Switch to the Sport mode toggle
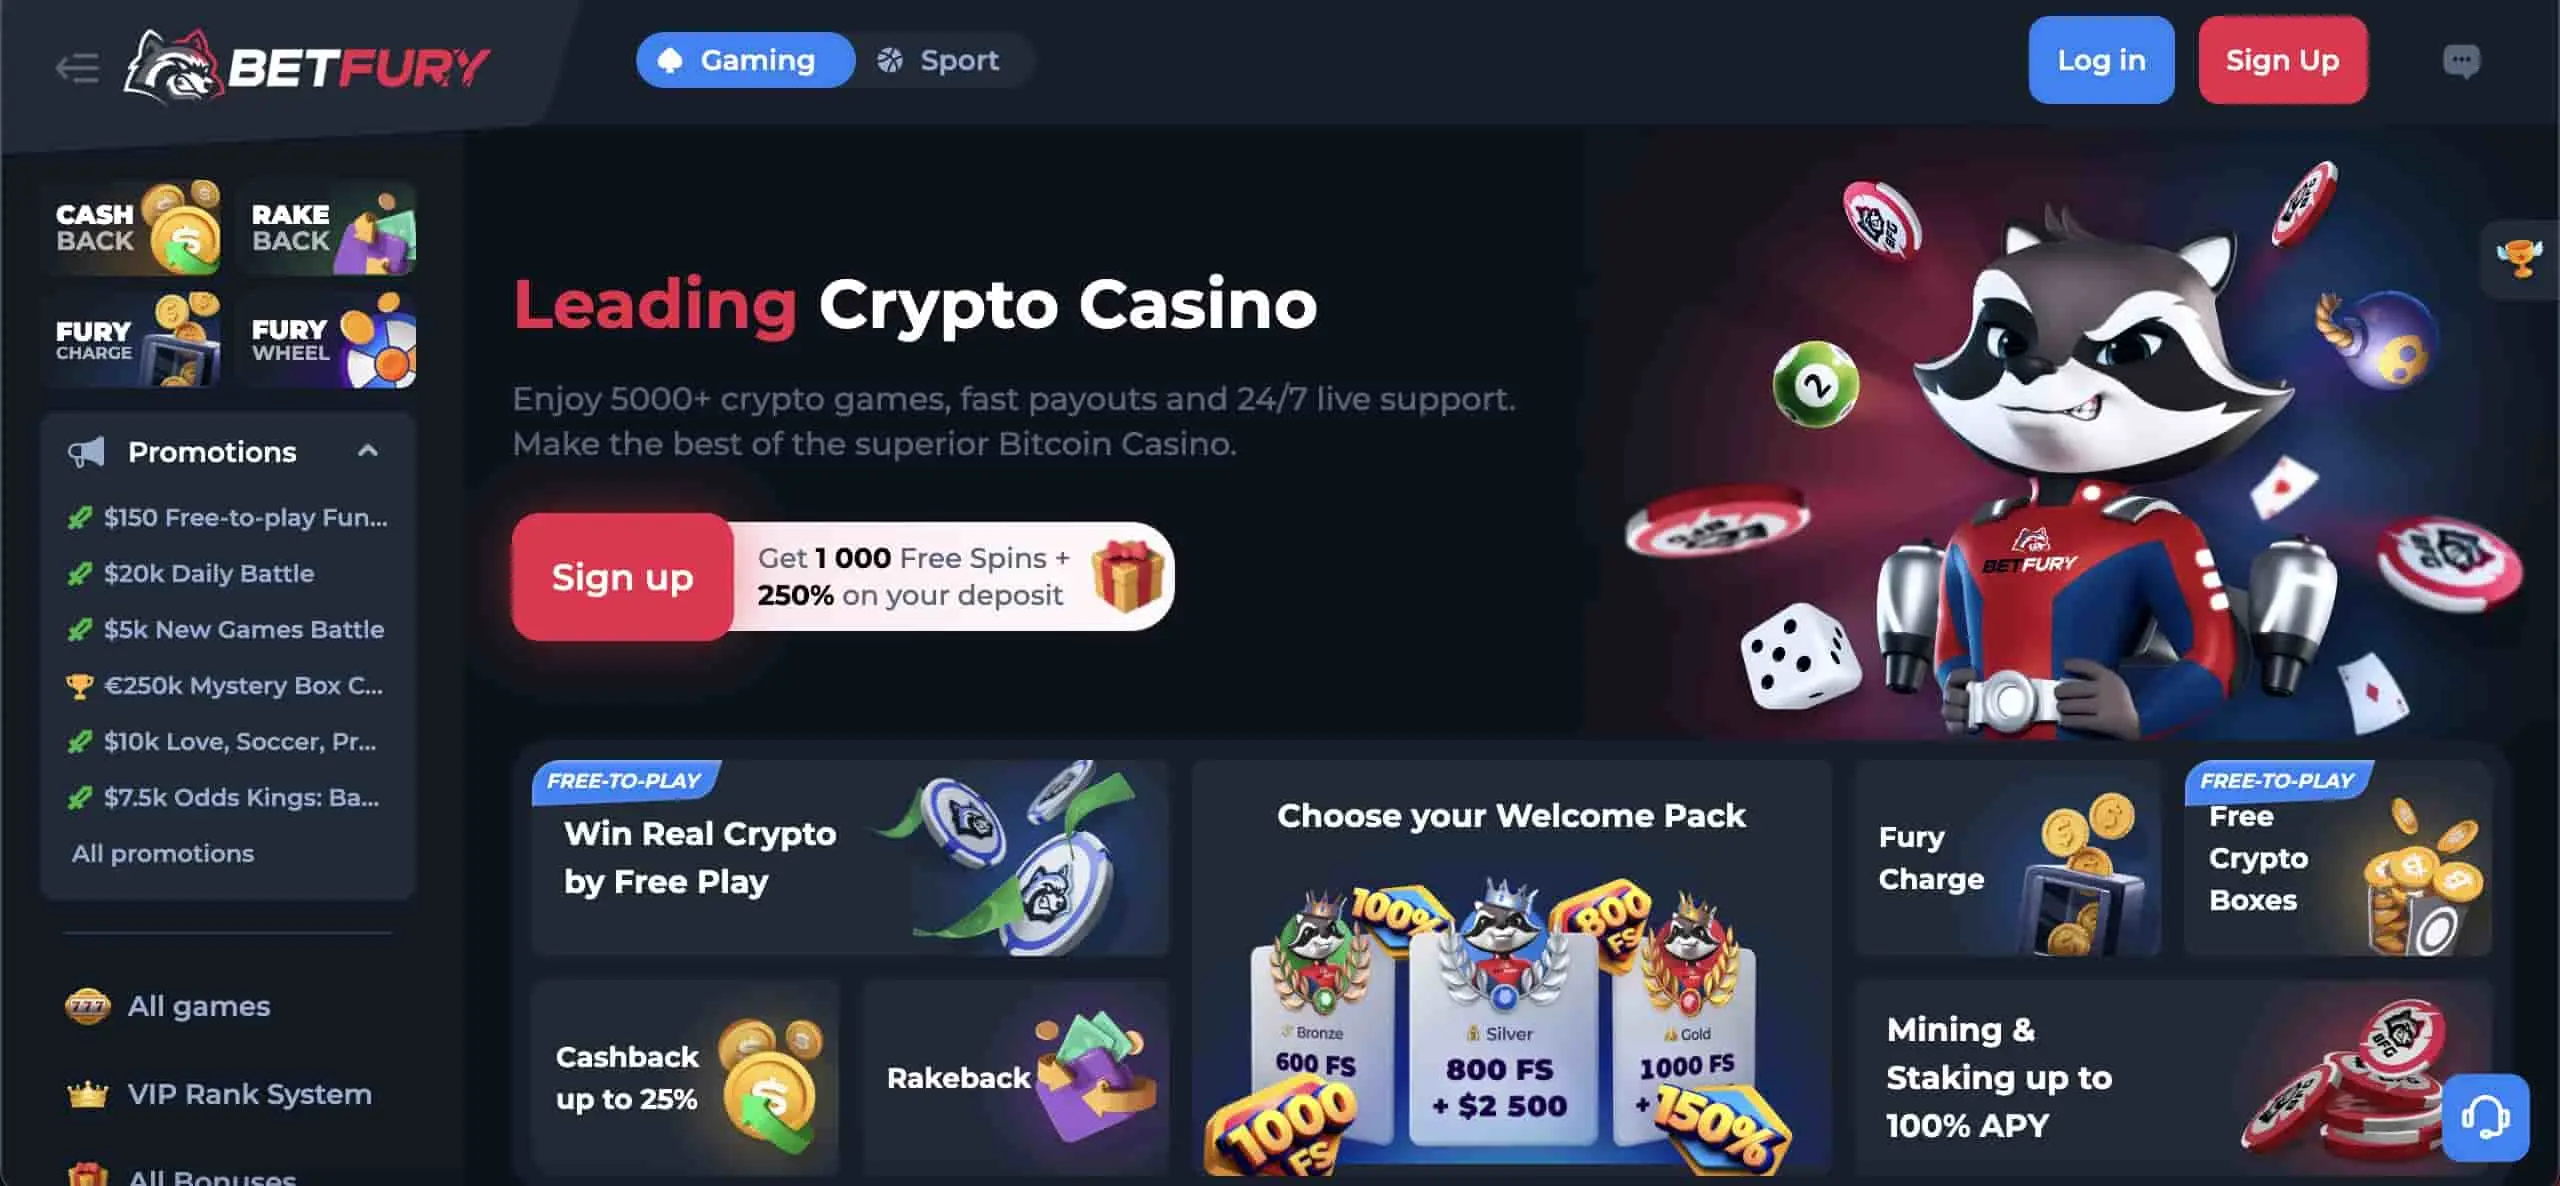This screenshot has width=2560, height=1186. point(938,60)
